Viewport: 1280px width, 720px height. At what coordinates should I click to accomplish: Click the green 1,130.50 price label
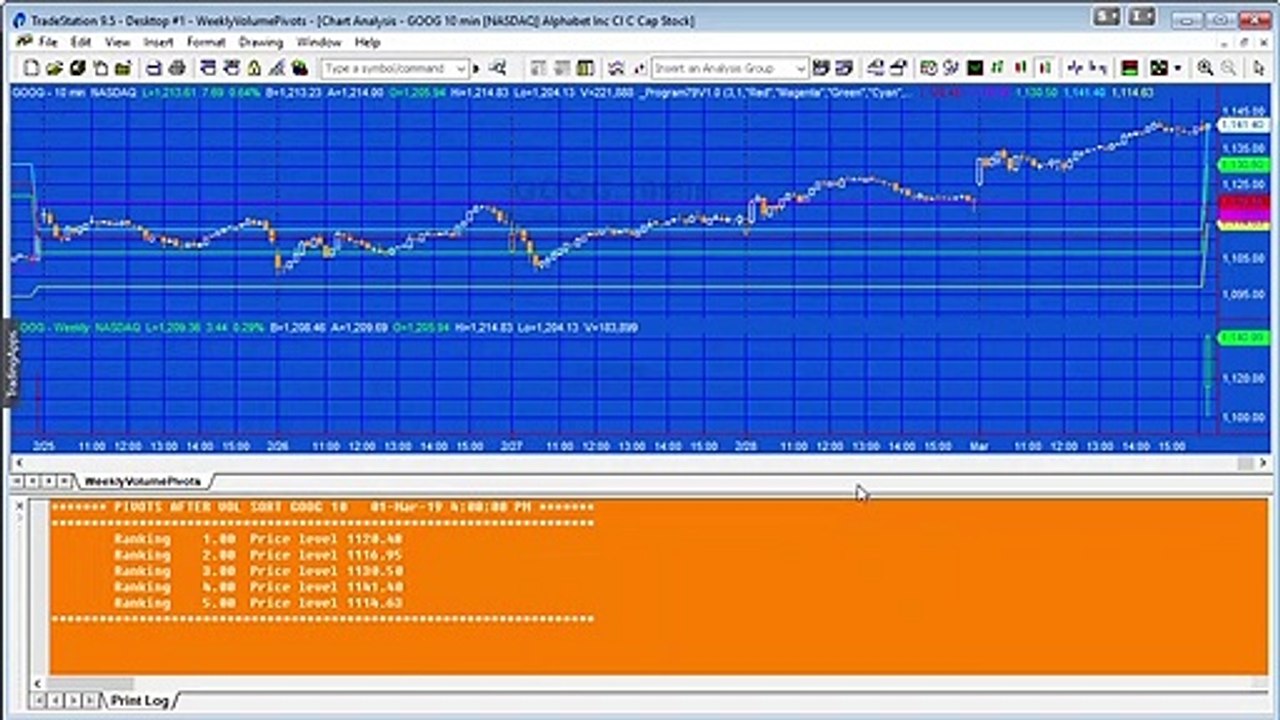tap(1245, 164)
